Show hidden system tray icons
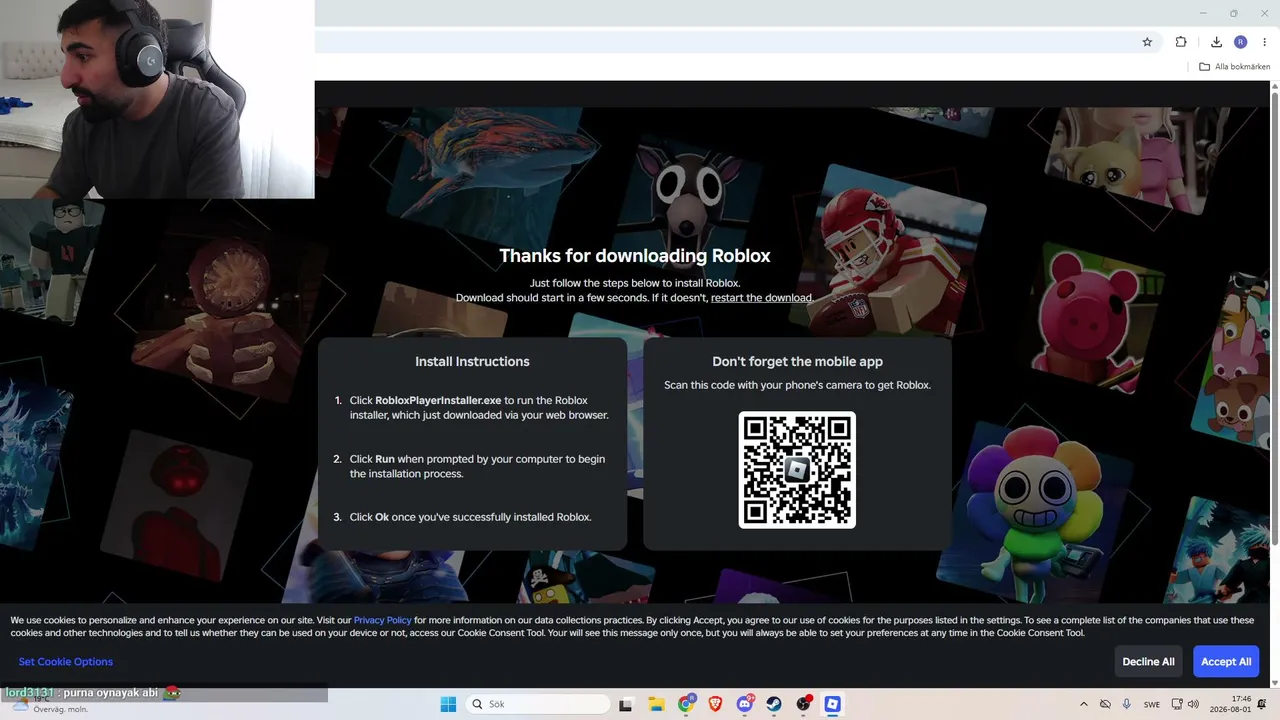This screenshot has height=720, width=1280. 1083,704
